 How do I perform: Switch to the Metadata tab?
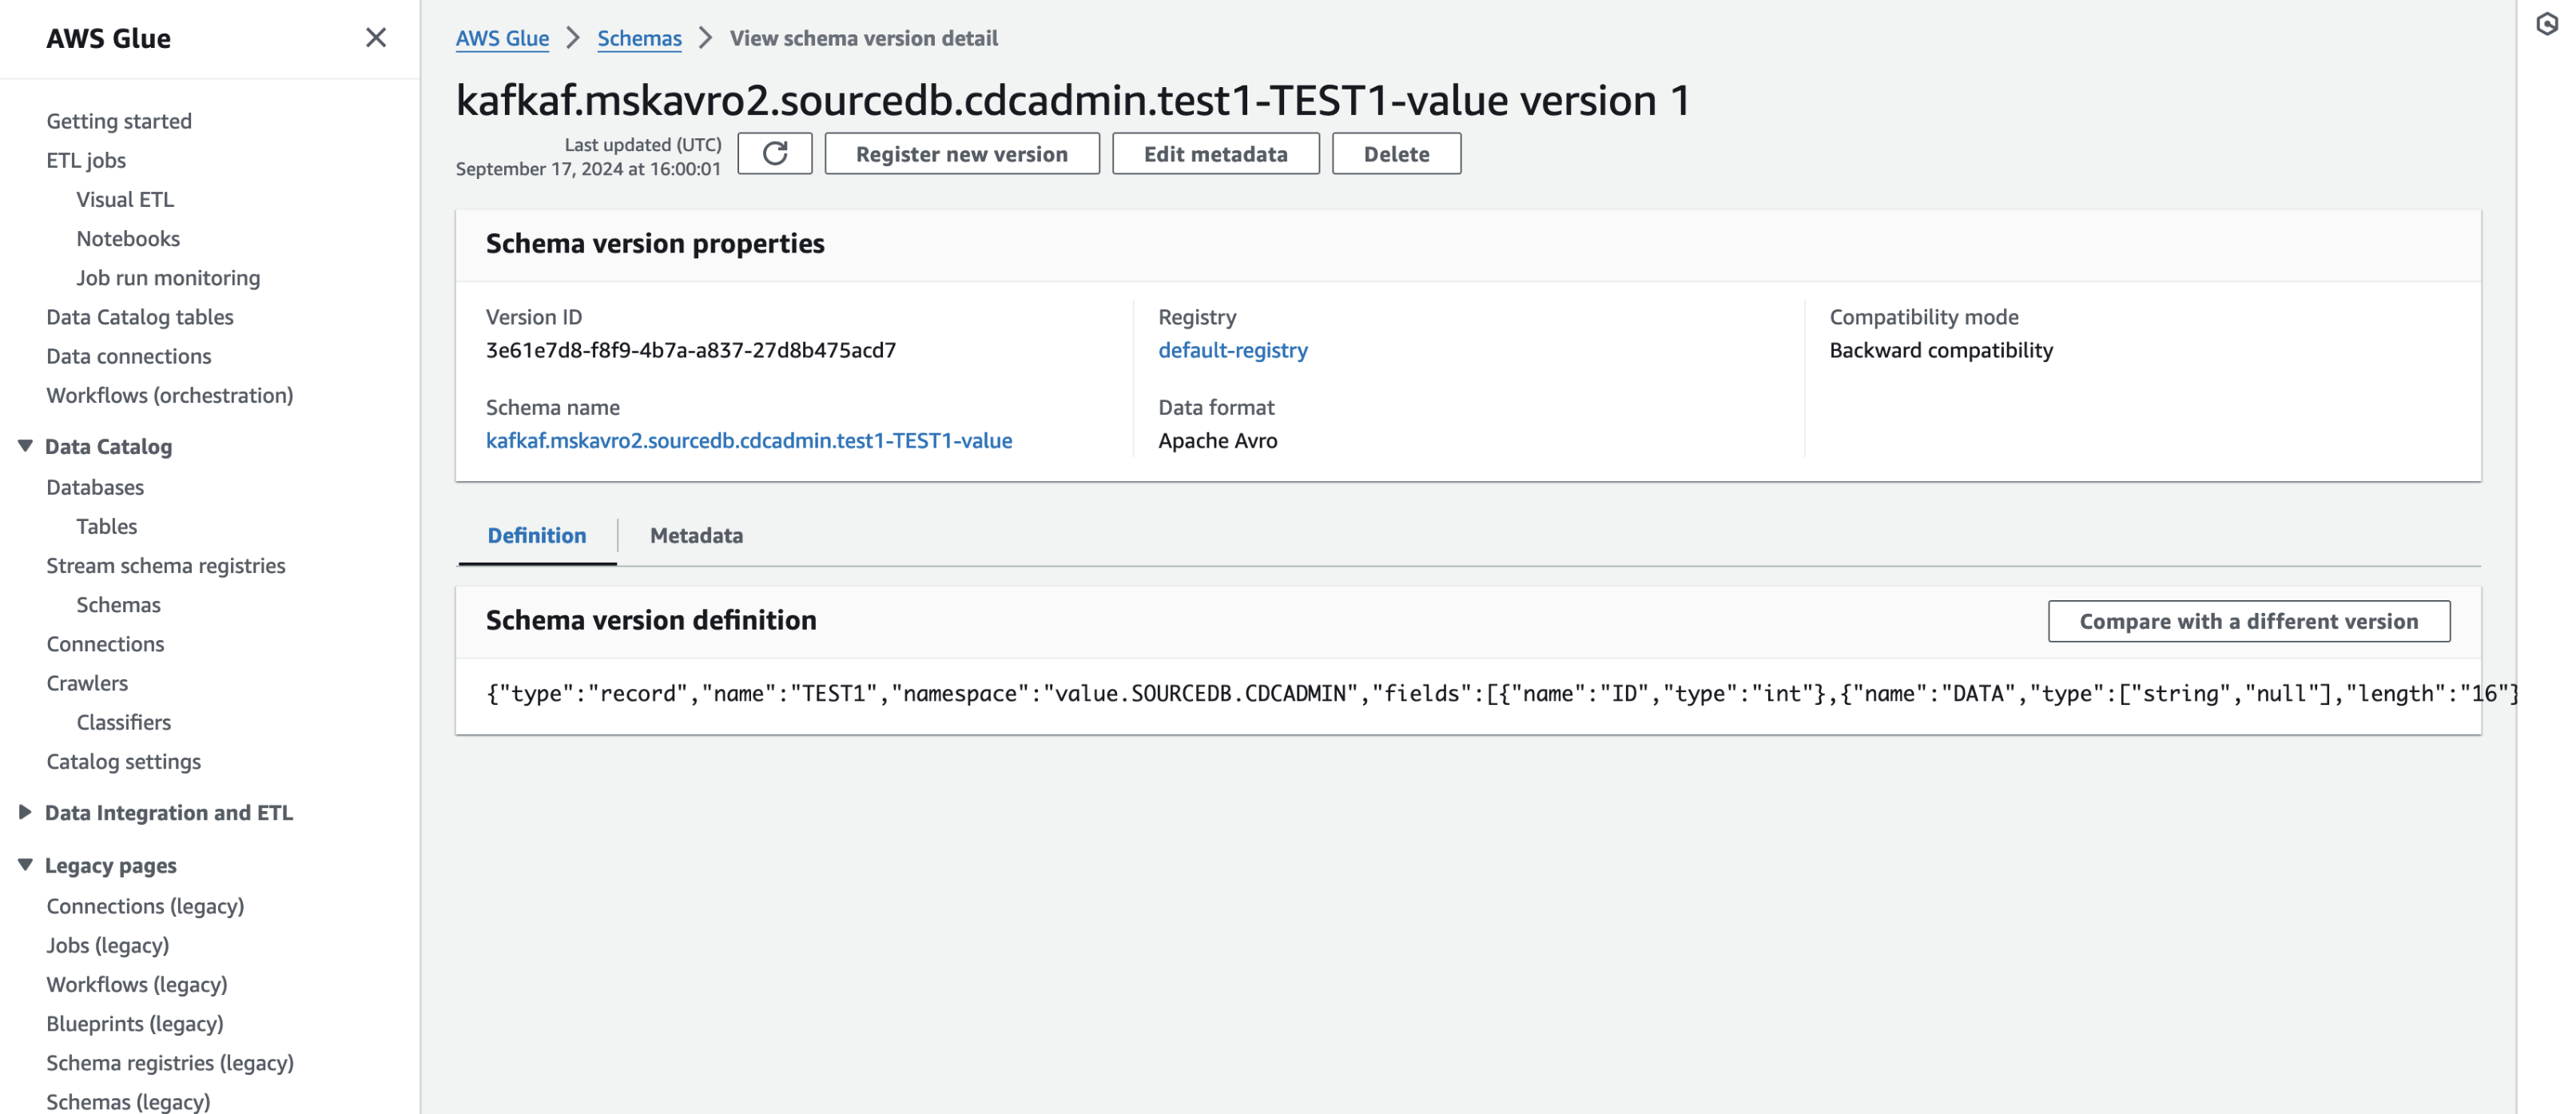696,535
